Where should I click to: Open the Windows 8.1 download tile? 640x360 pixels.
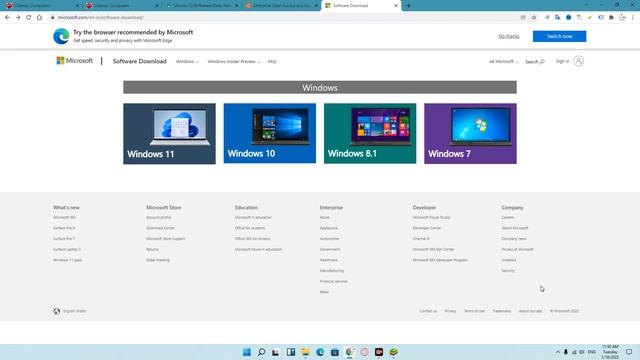pos(370,133)
